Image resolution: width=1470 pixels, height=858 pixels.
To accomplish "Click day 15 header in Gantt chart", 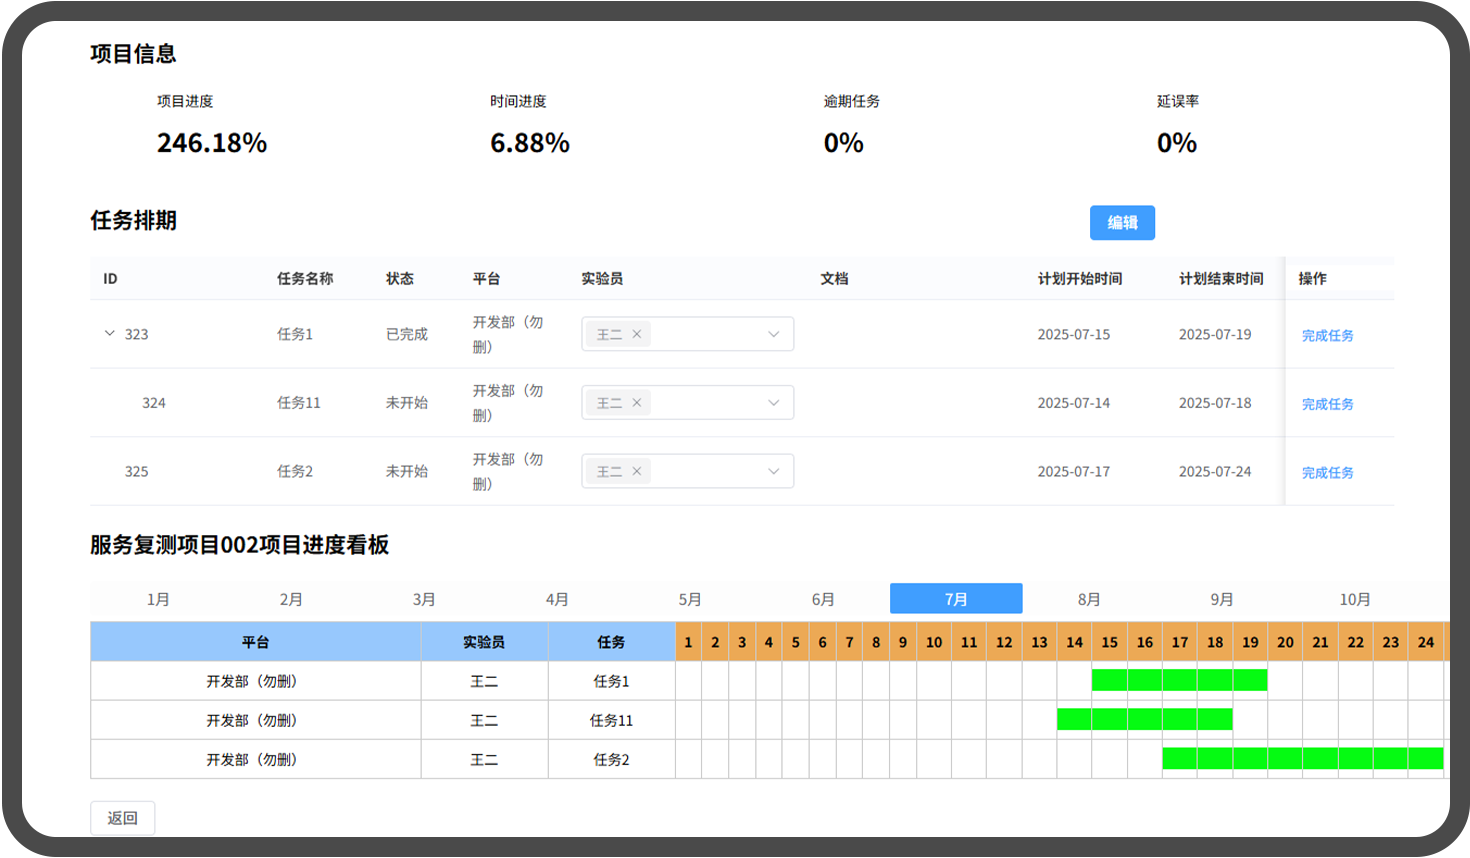I will (x=1109, y=642).
